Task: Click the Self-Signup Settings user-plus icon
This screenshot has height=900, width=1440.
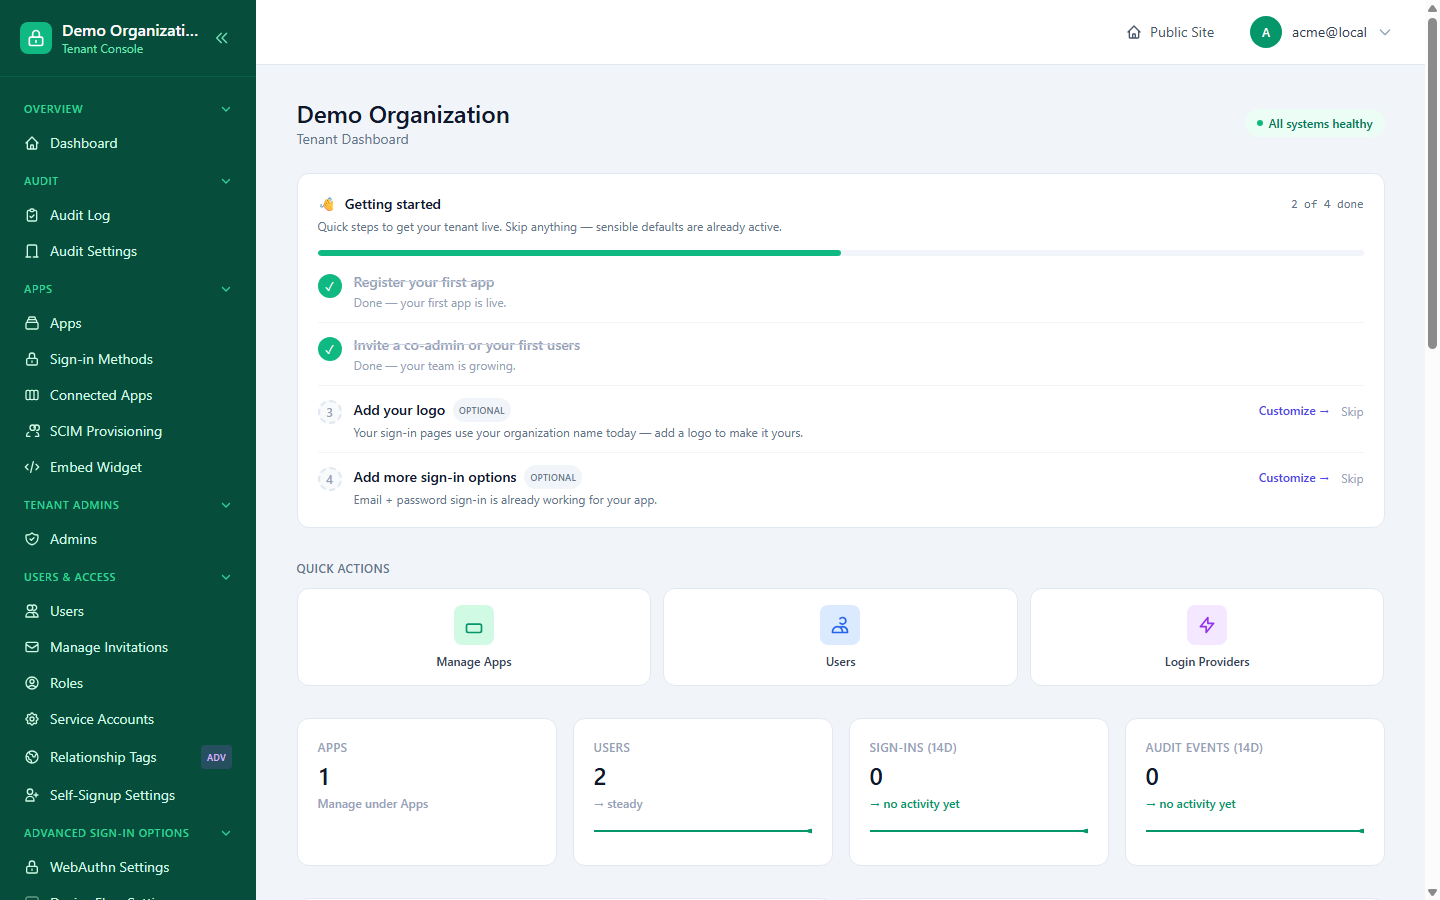Action: tap(32, 795)
